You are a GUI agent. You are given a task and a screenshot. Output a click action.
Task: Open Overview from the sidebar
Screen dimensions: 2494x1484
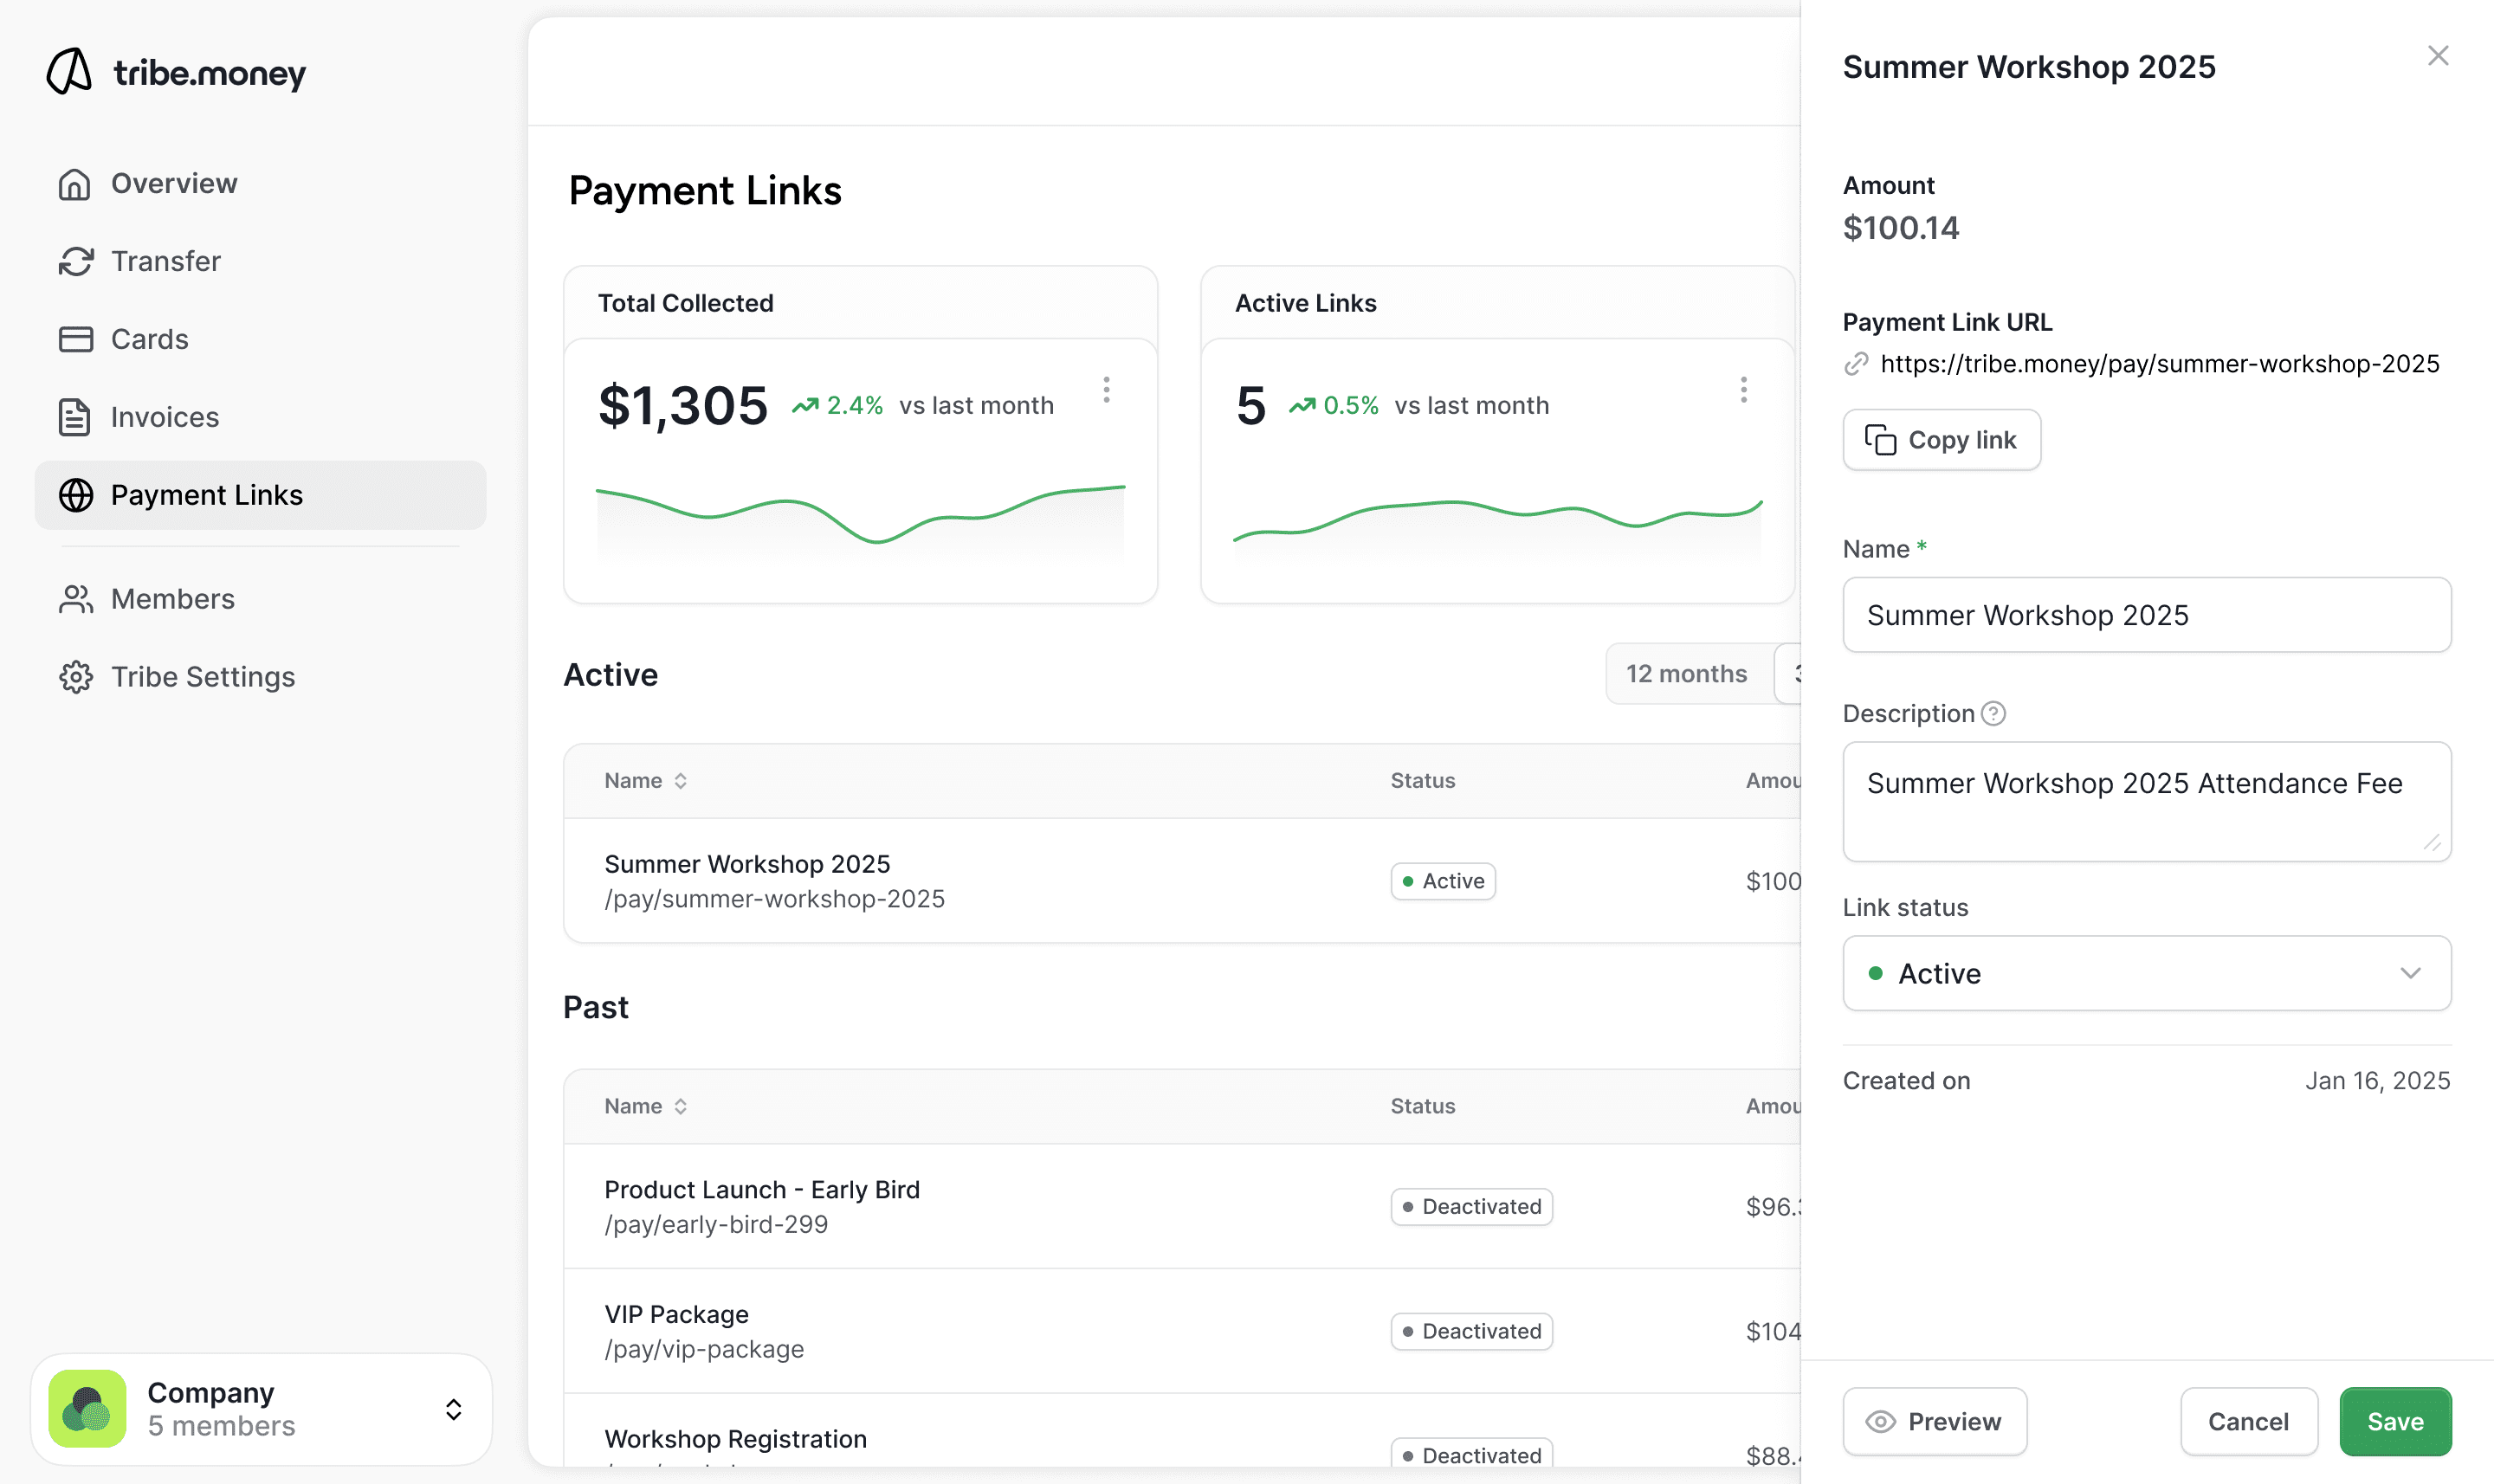tap(173, 184)
